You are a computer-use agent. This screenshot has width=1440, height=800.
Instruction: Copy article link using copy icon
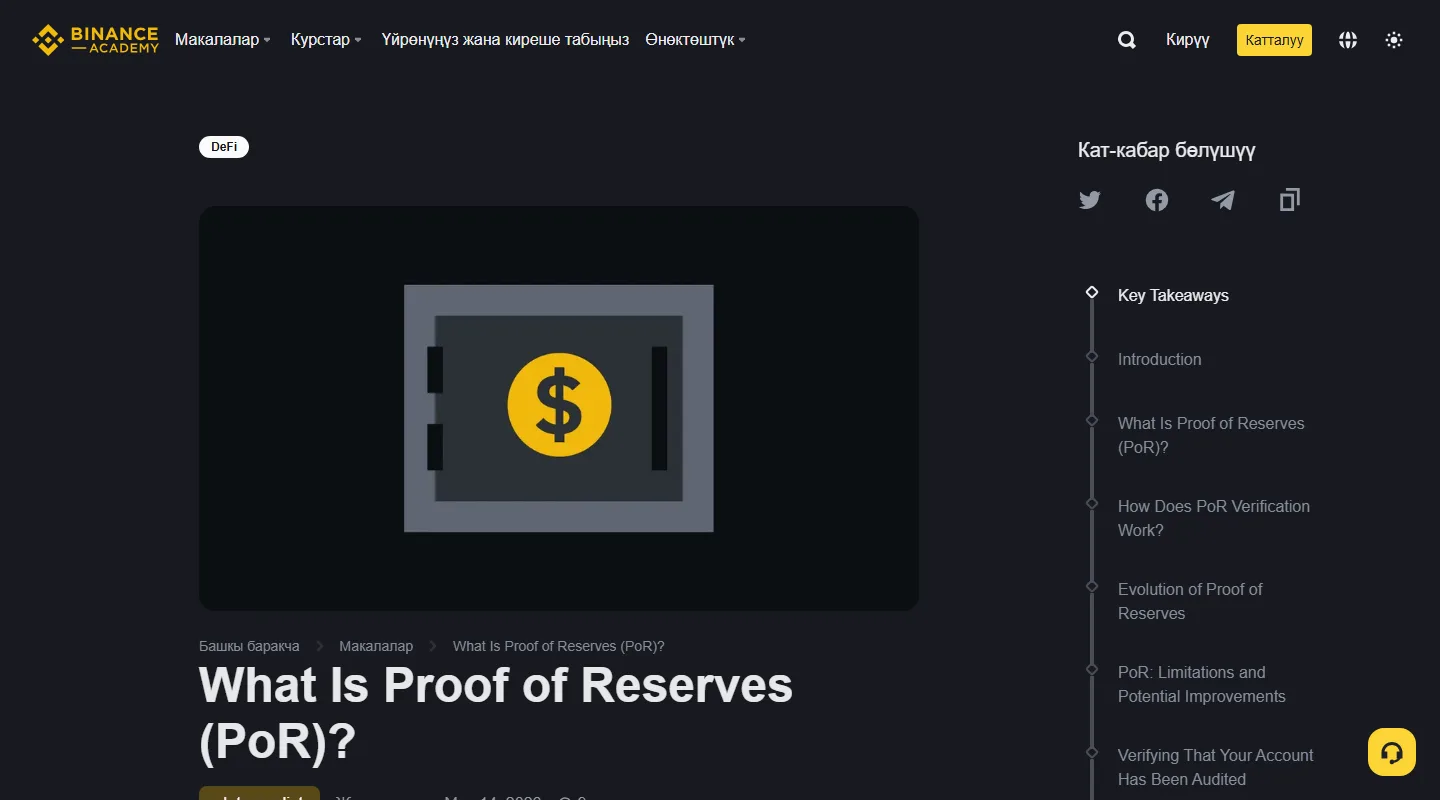pos(1290,200)
